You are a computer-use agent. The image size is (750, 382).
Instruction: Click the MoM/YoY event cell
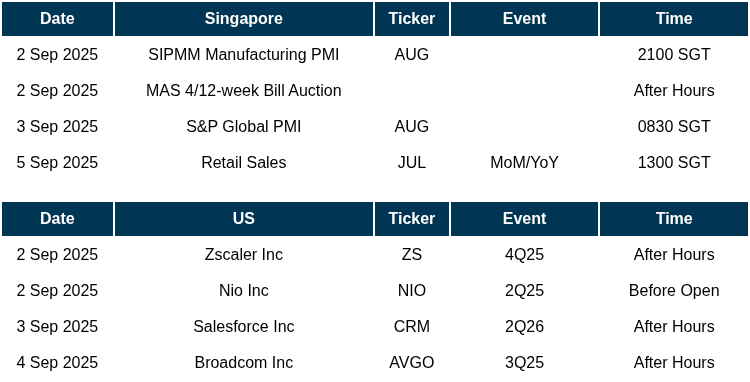pos(524,162)
